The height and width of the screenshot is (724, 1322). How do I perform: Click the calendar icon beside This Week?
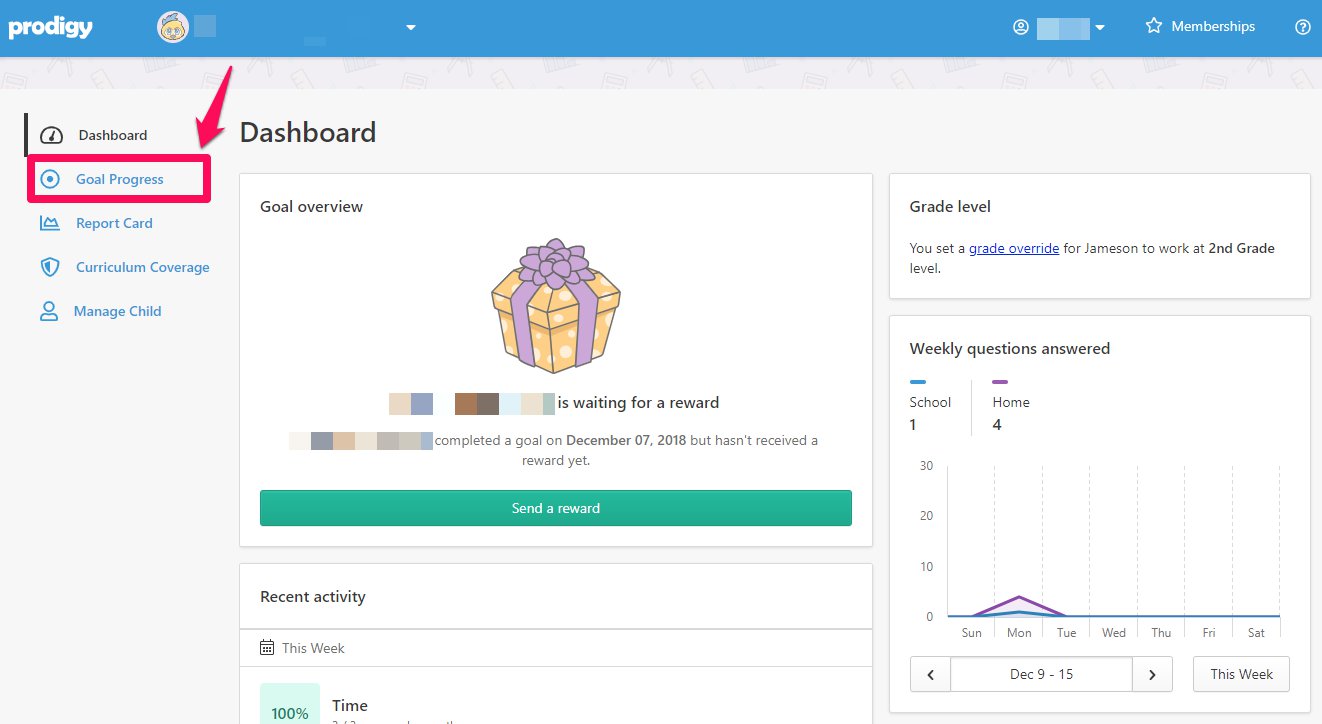click(x=267, y=648)
